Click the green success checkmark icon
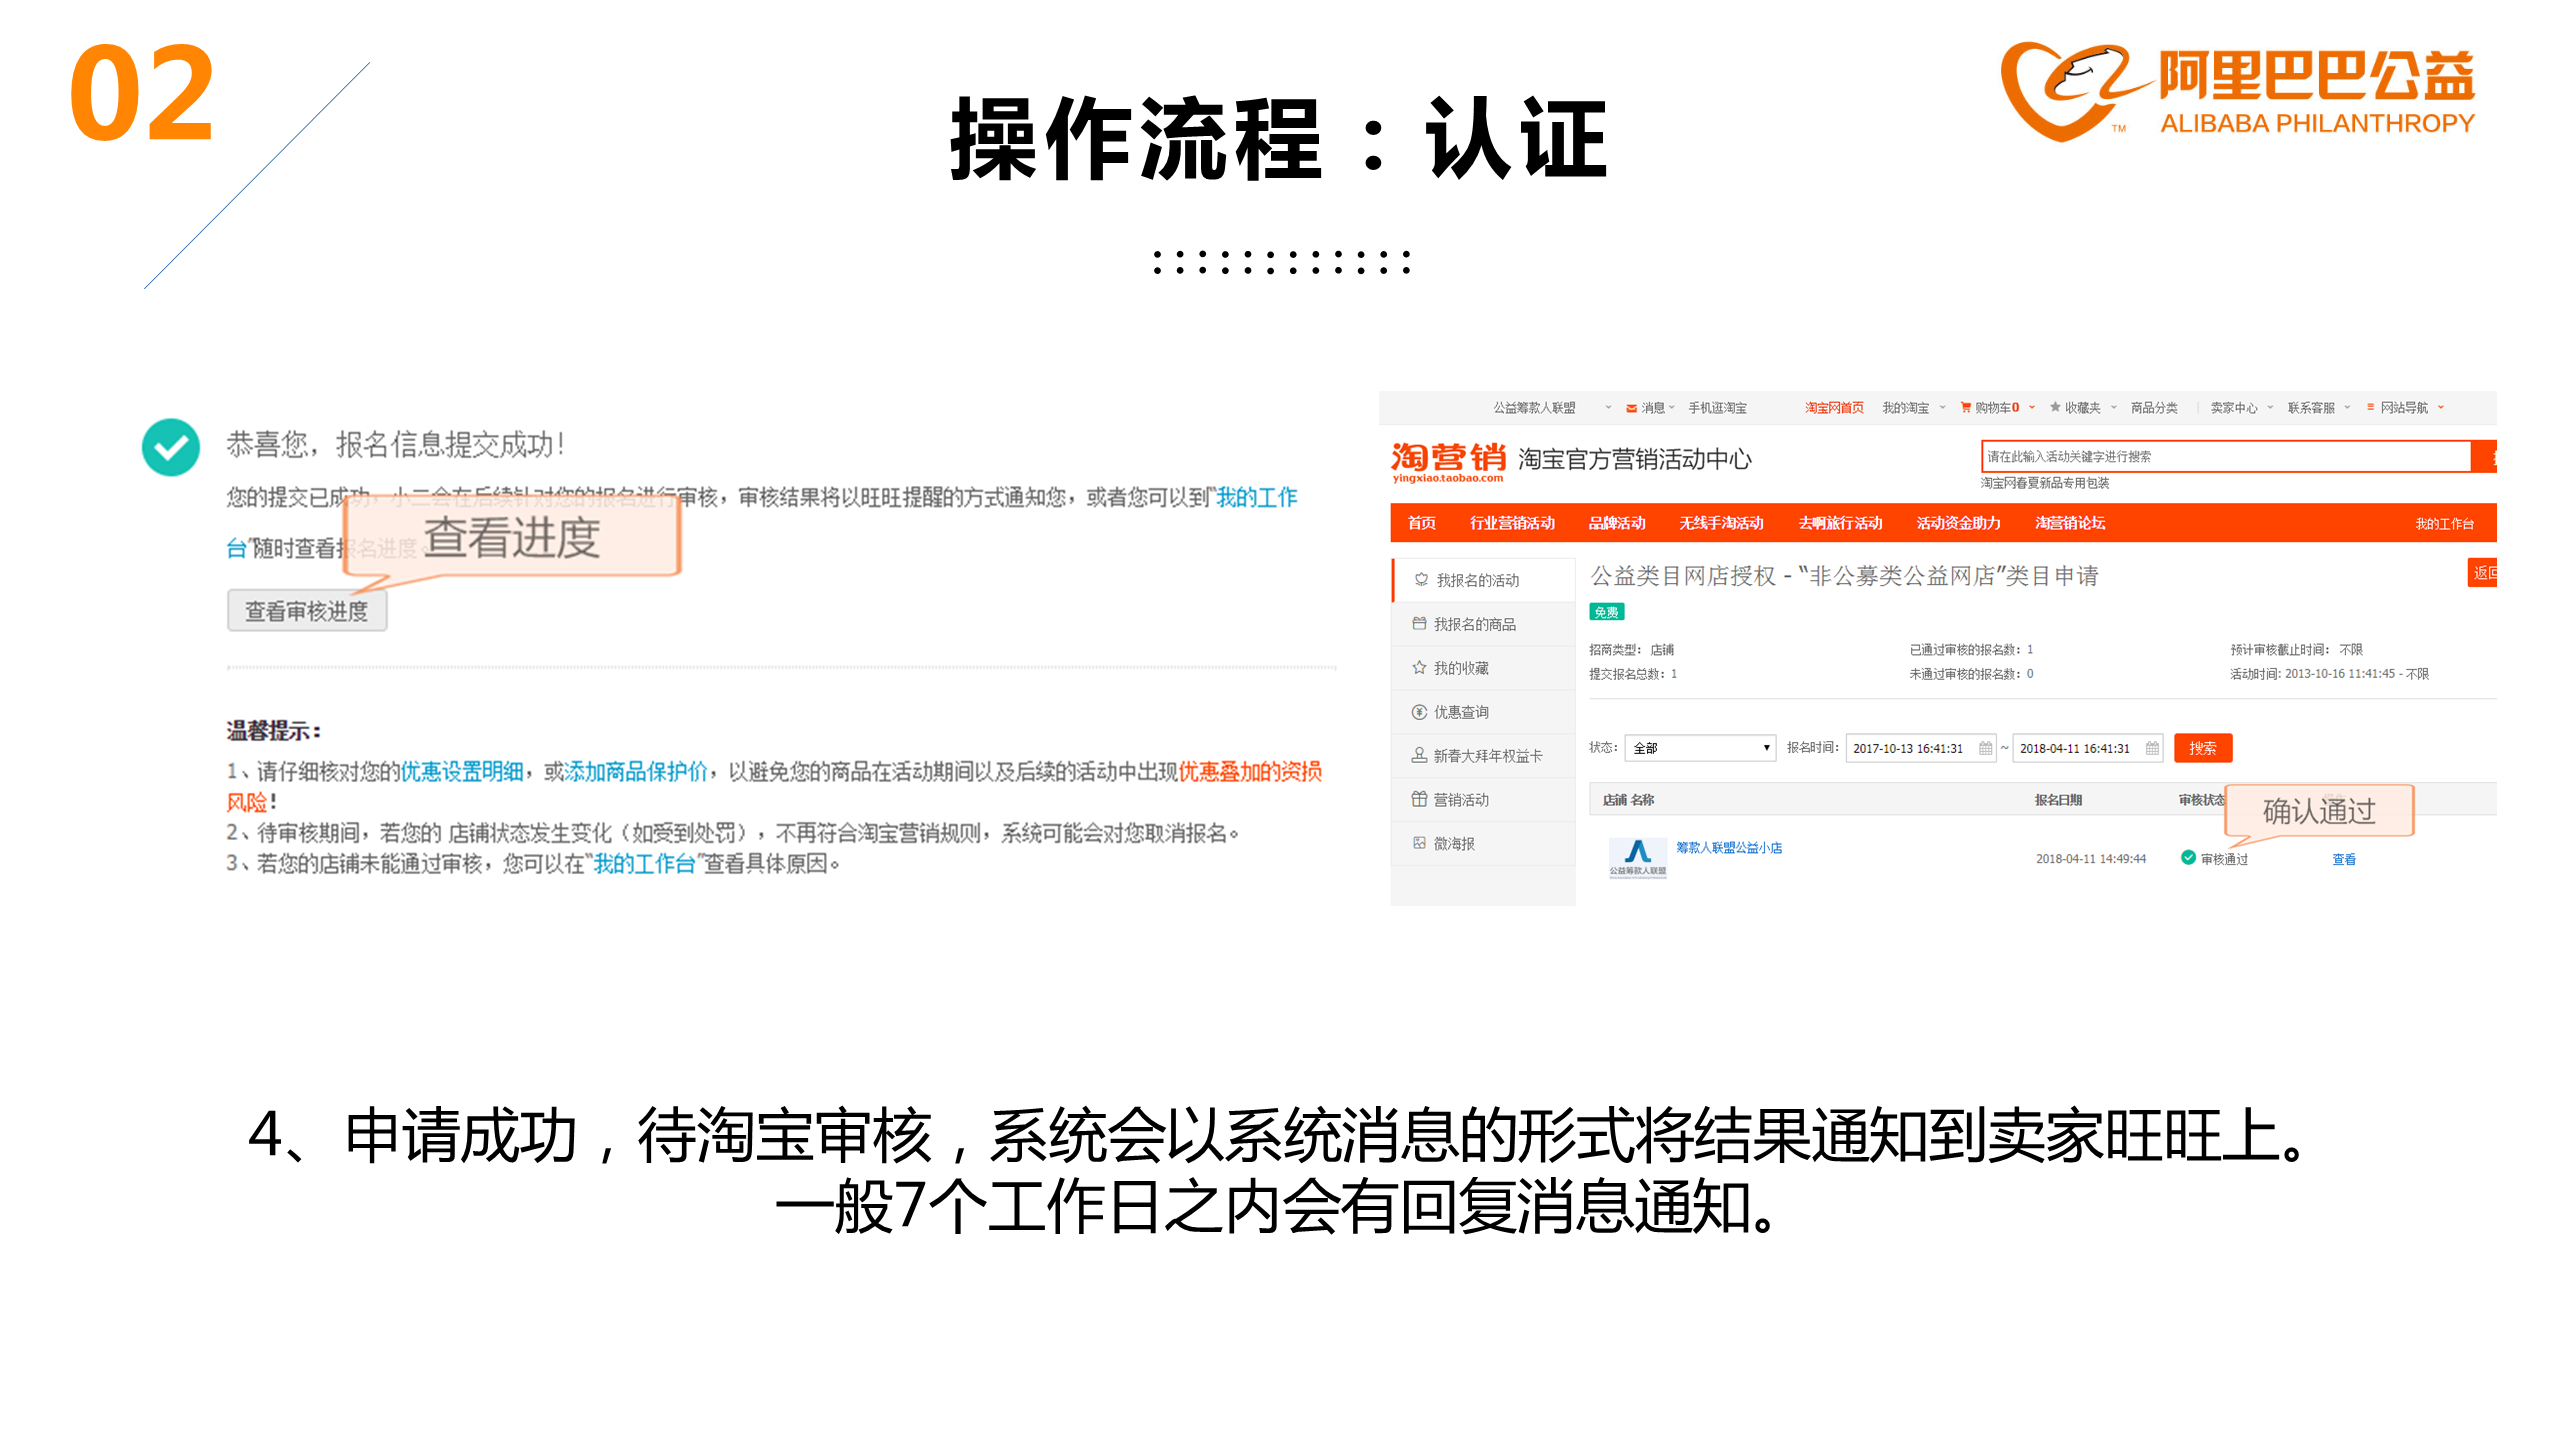 (171, 447)
